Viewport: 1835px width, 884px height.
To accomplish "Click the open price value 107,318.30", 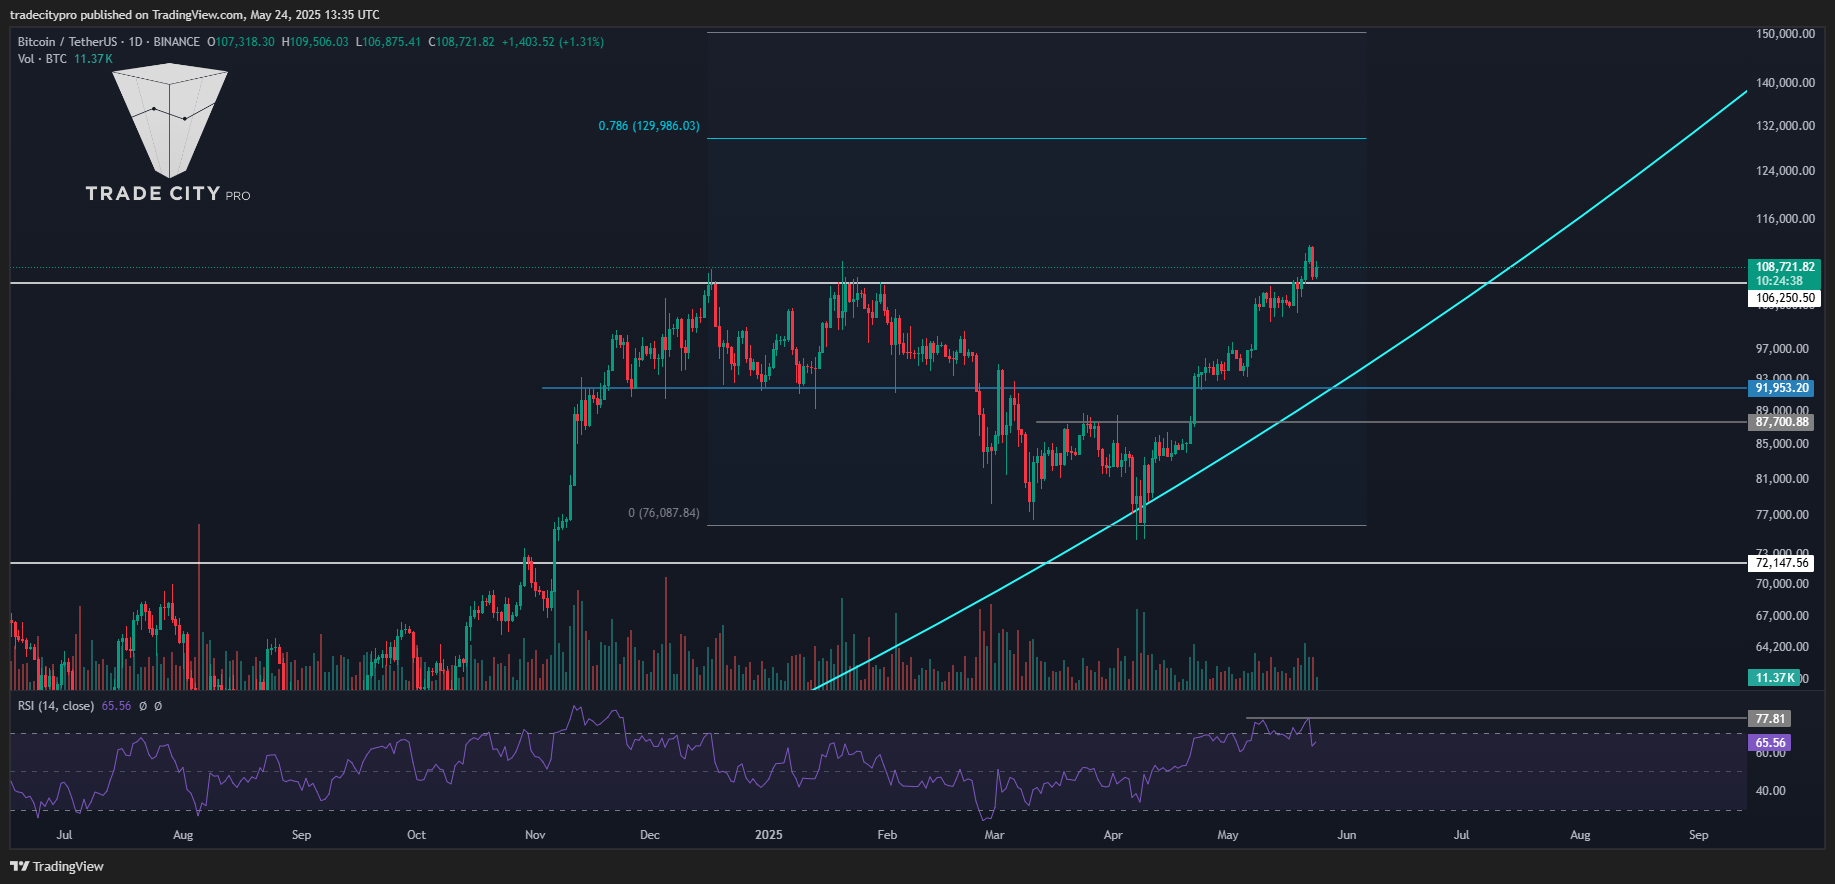I will pos(245,42).
